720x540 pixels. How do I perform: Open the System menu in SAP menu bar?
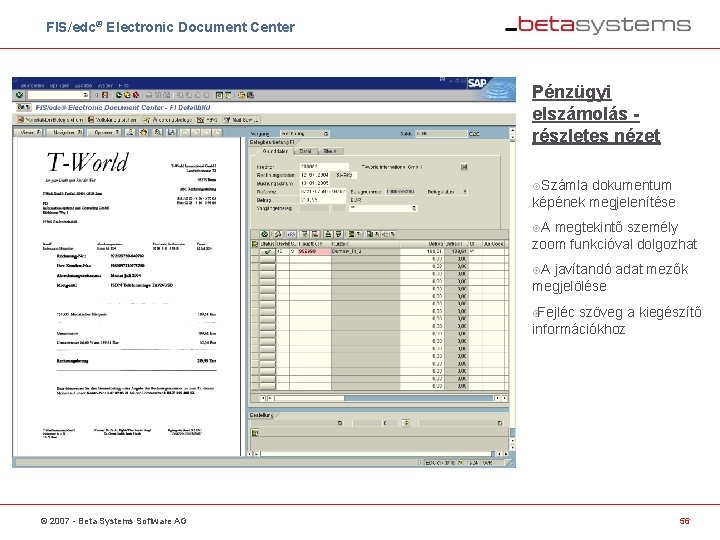(x=105, y=85)
